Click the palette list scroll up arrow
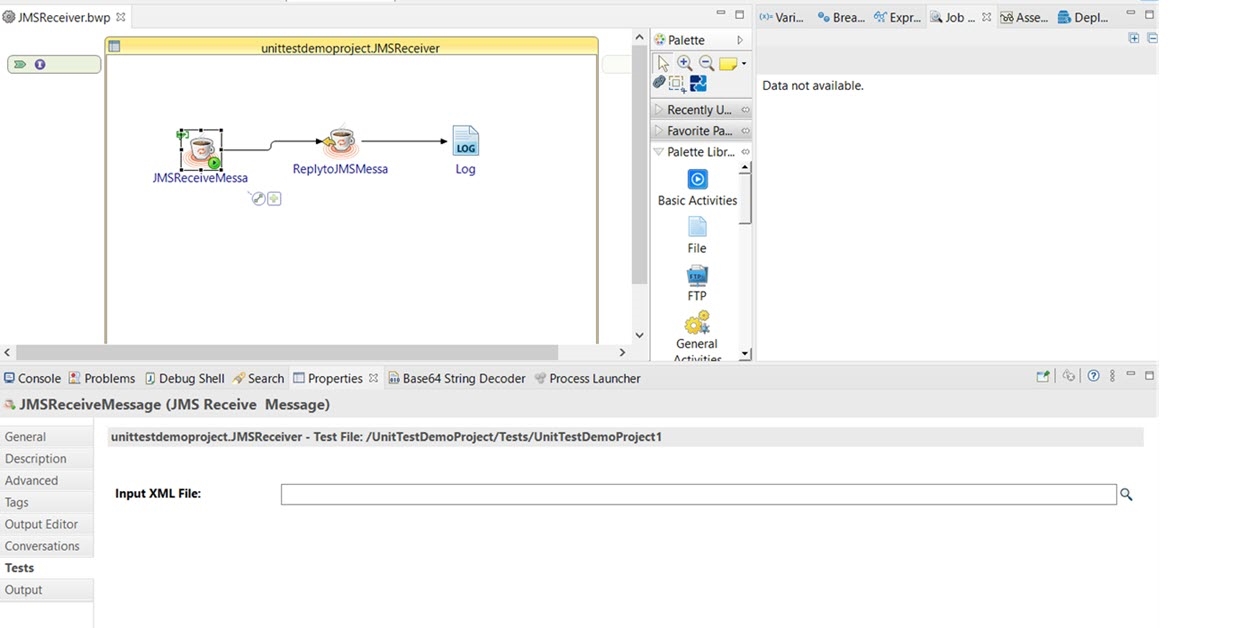The height and width of the screenshot is (628, 1237). point(745,168)
